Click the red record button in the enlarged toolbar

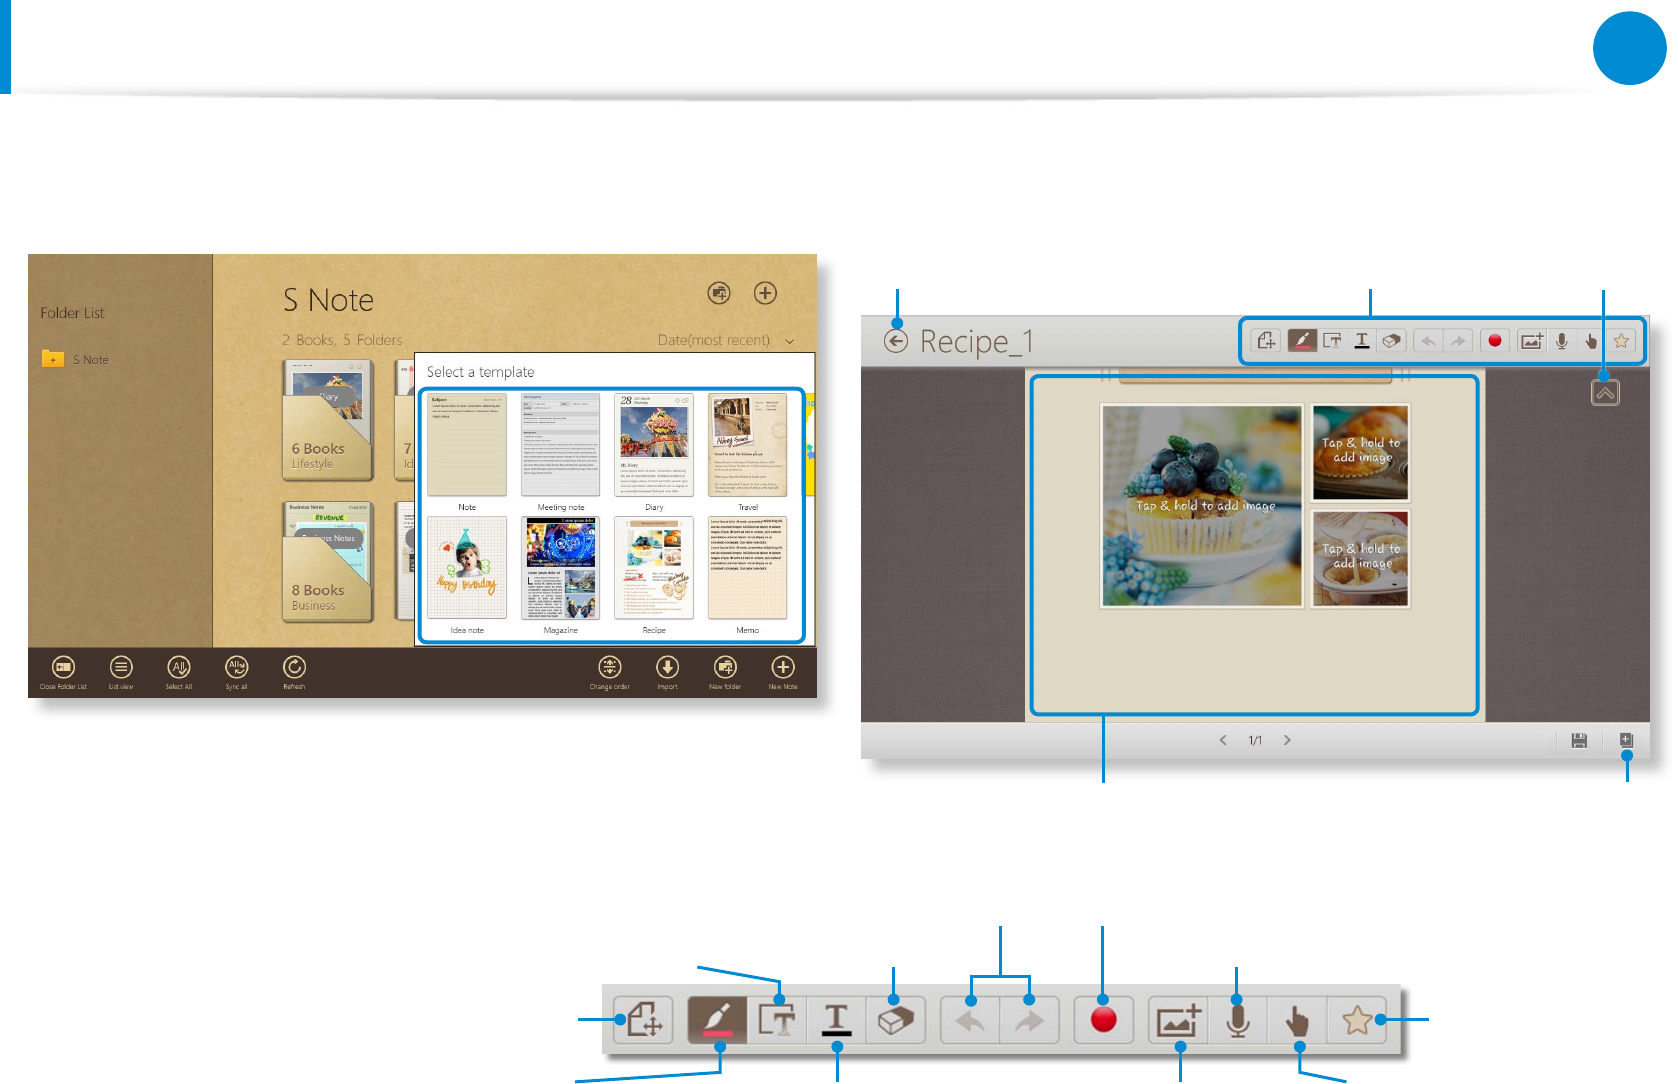(x=1103, y=1020)
